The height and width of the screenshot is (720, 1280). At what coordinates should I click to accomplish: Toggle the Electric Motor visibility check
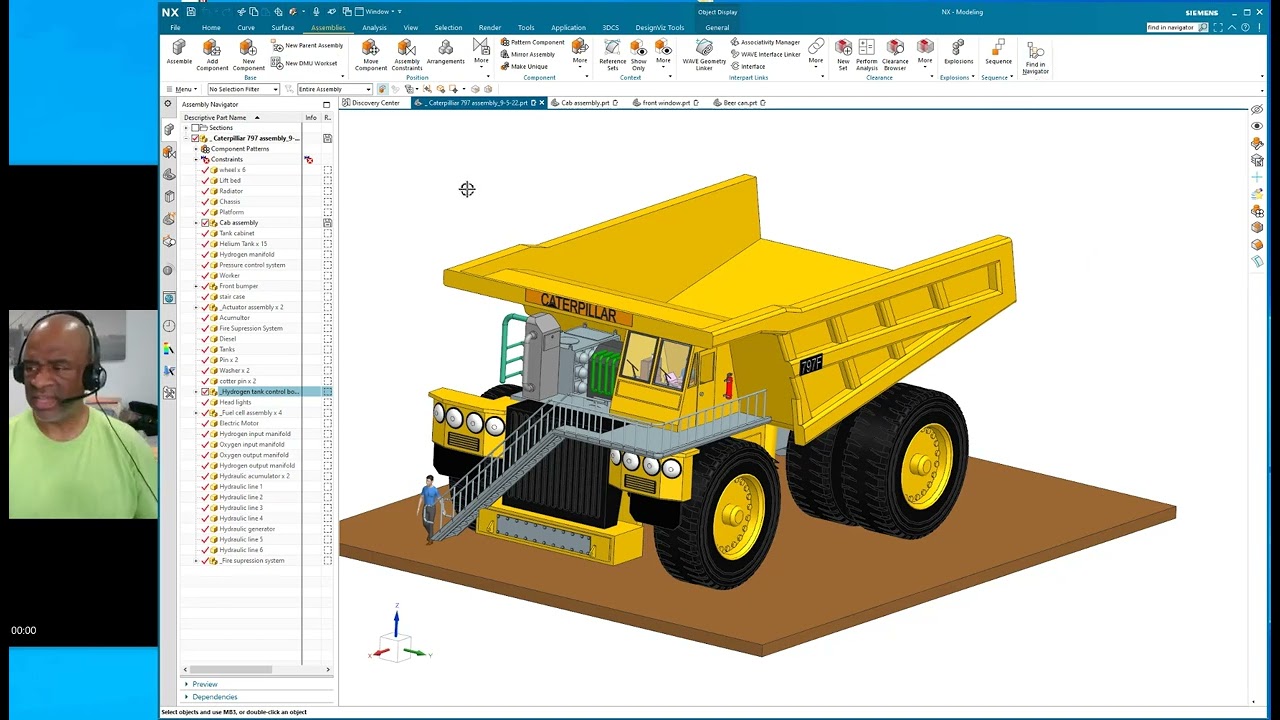point(205,423)
